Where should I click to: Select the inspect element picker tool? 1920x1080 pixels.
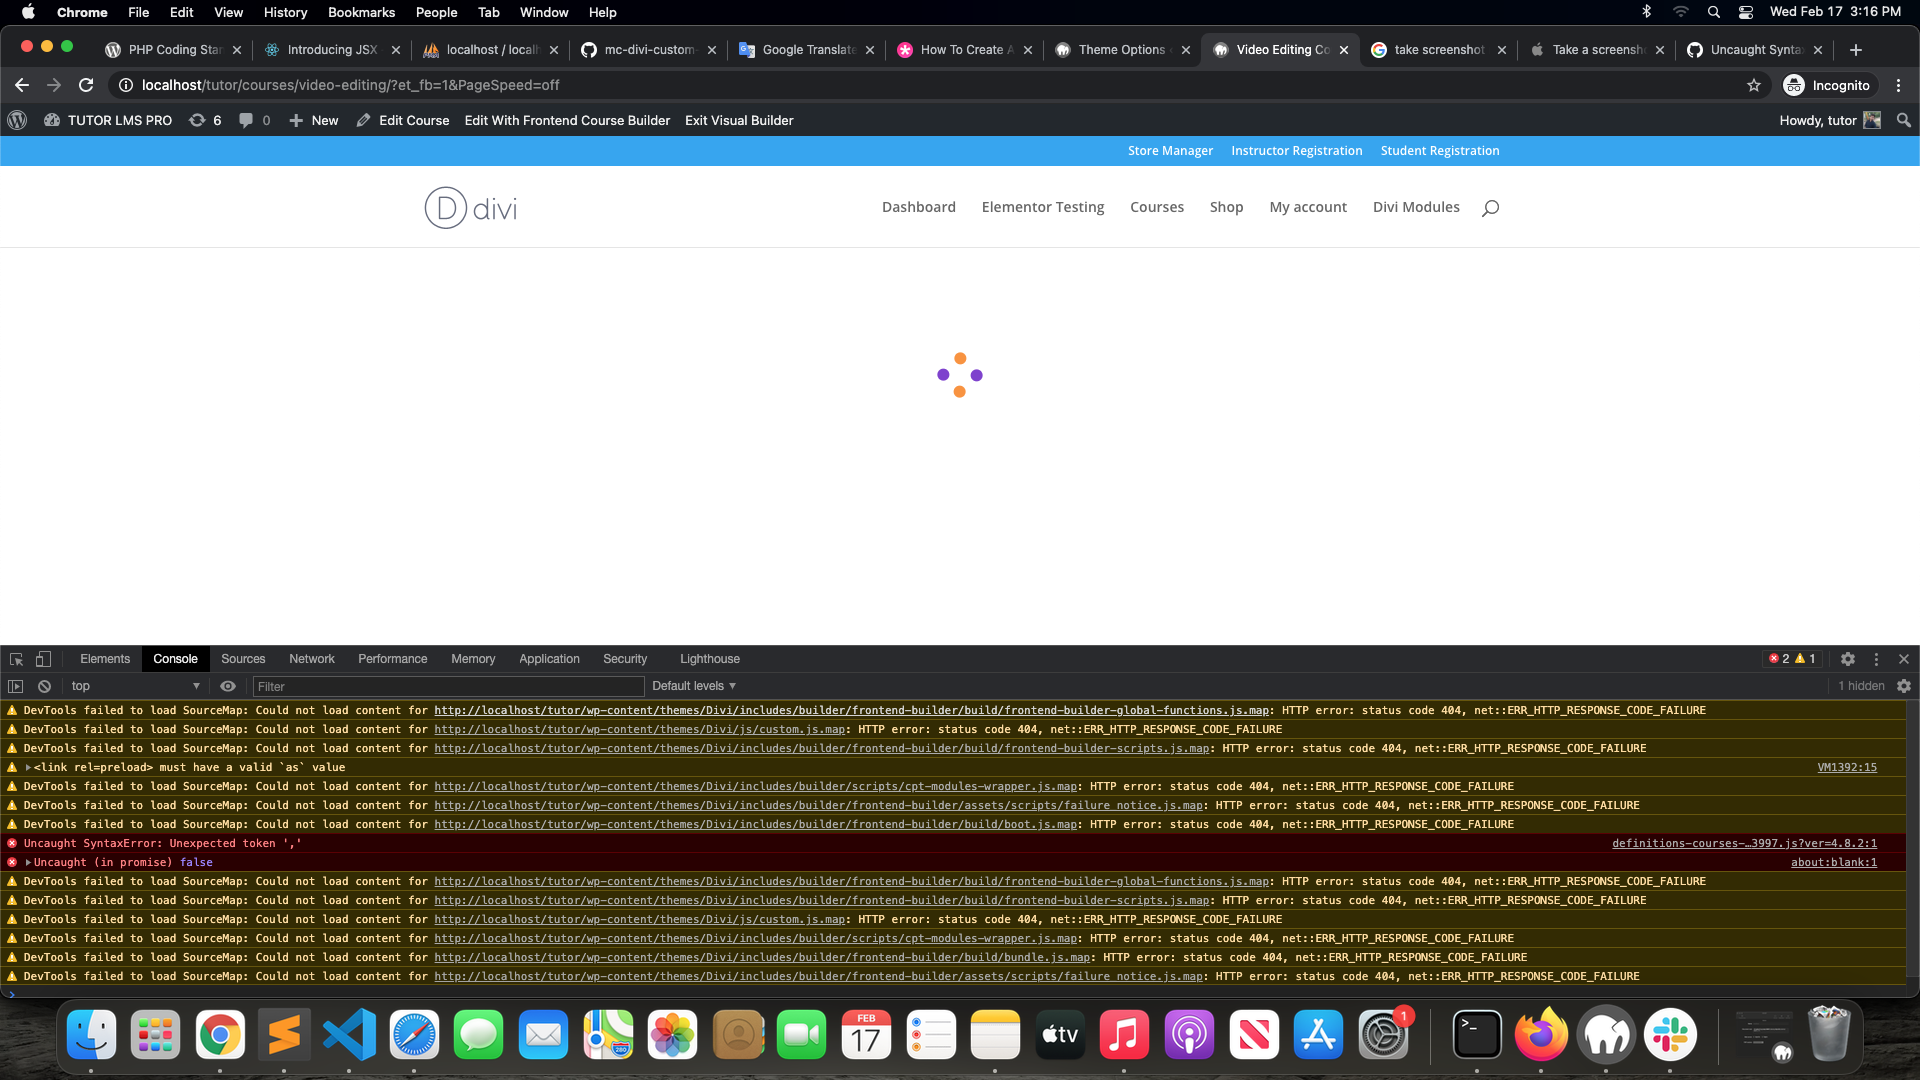pyautogui.click(x=15, y=659)
